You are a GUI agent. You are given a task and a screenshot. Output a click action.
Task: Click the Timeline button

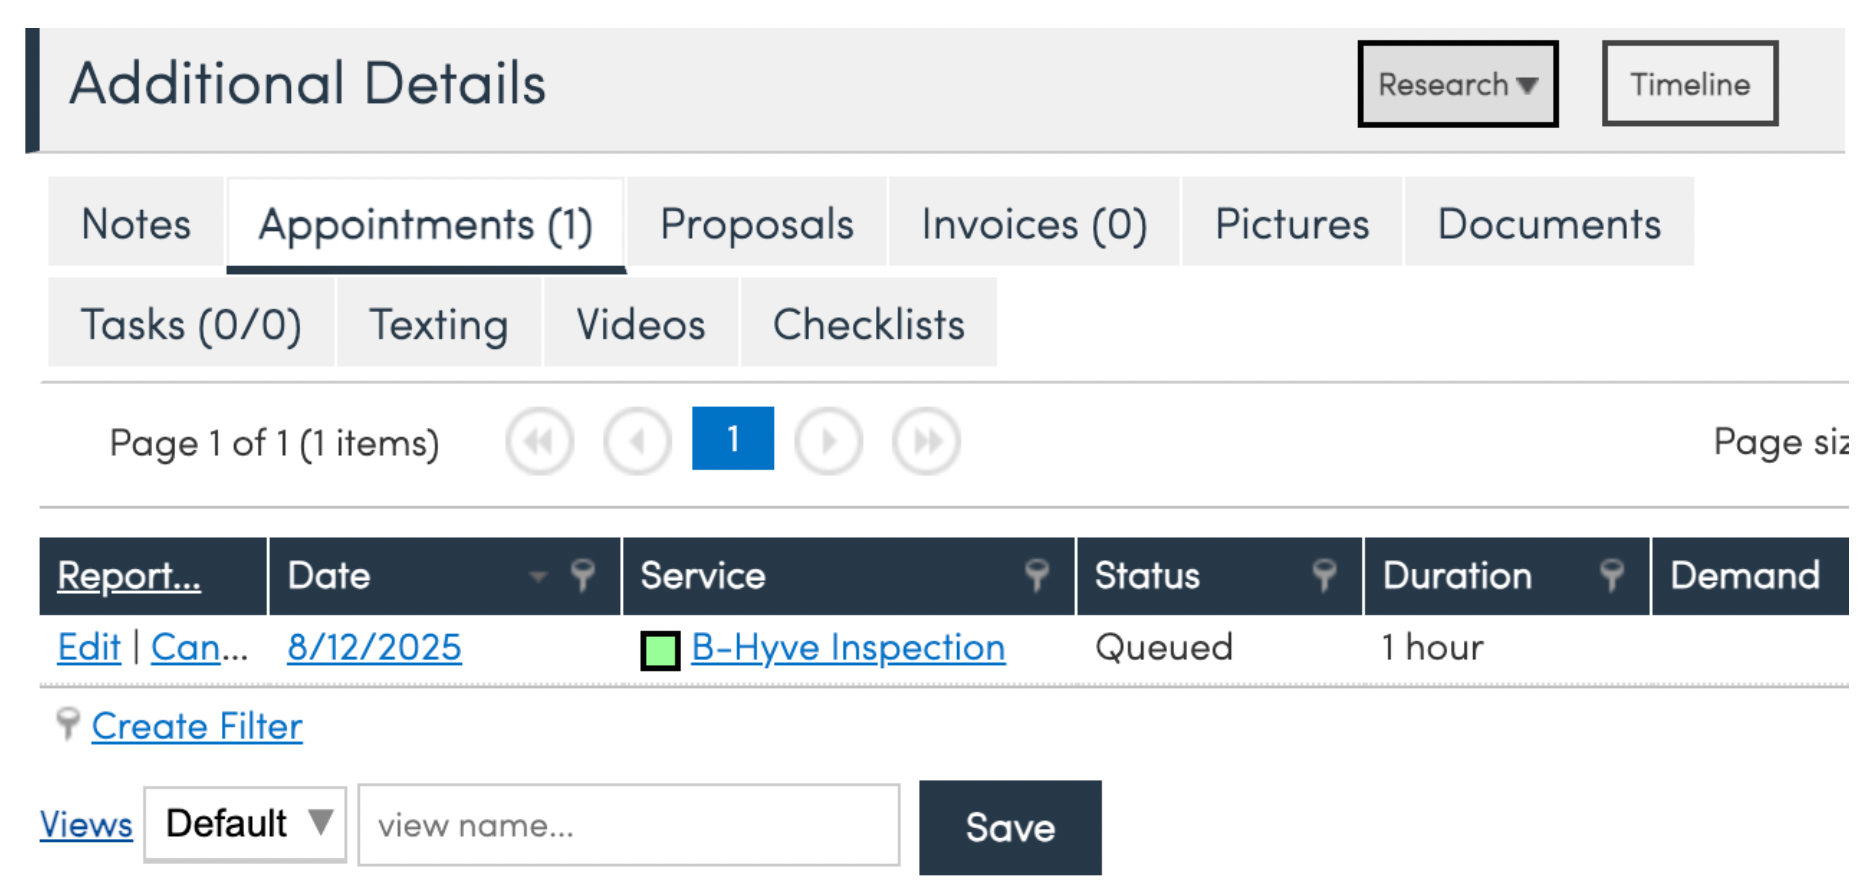[1689, 84]
